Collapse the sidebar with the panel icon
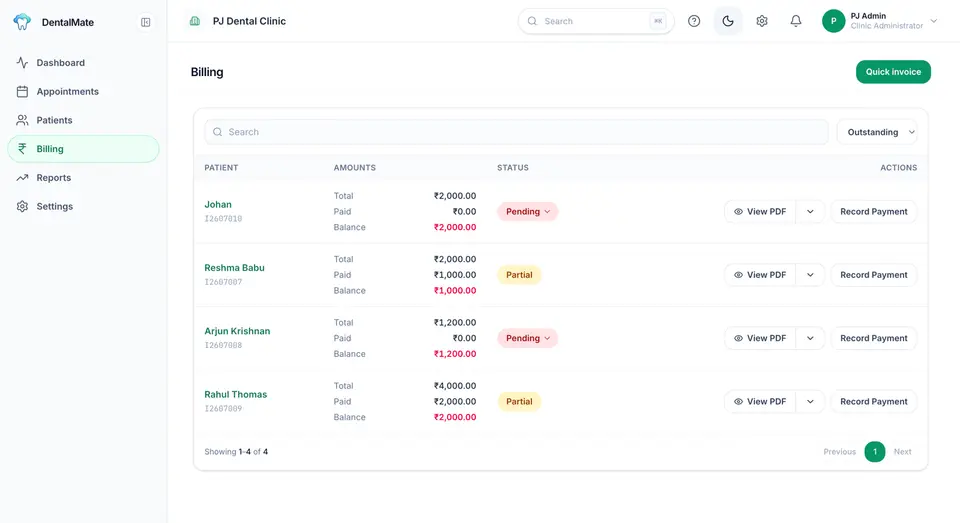 click(x=146, y=22)
